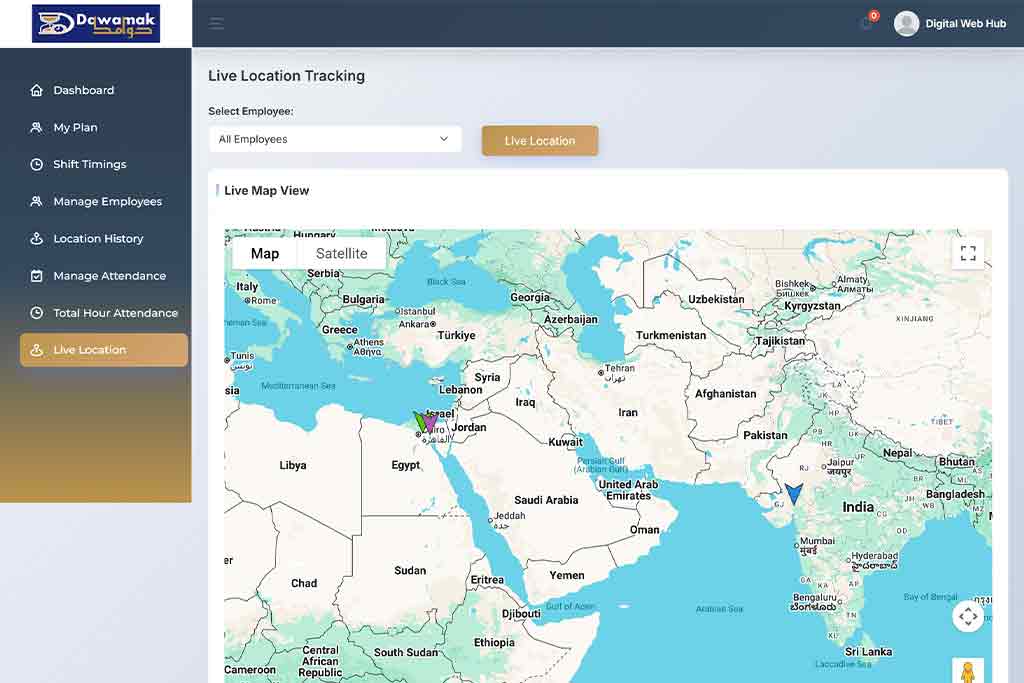
Task: Click the map camera pan control
Action: pos(967,616)
